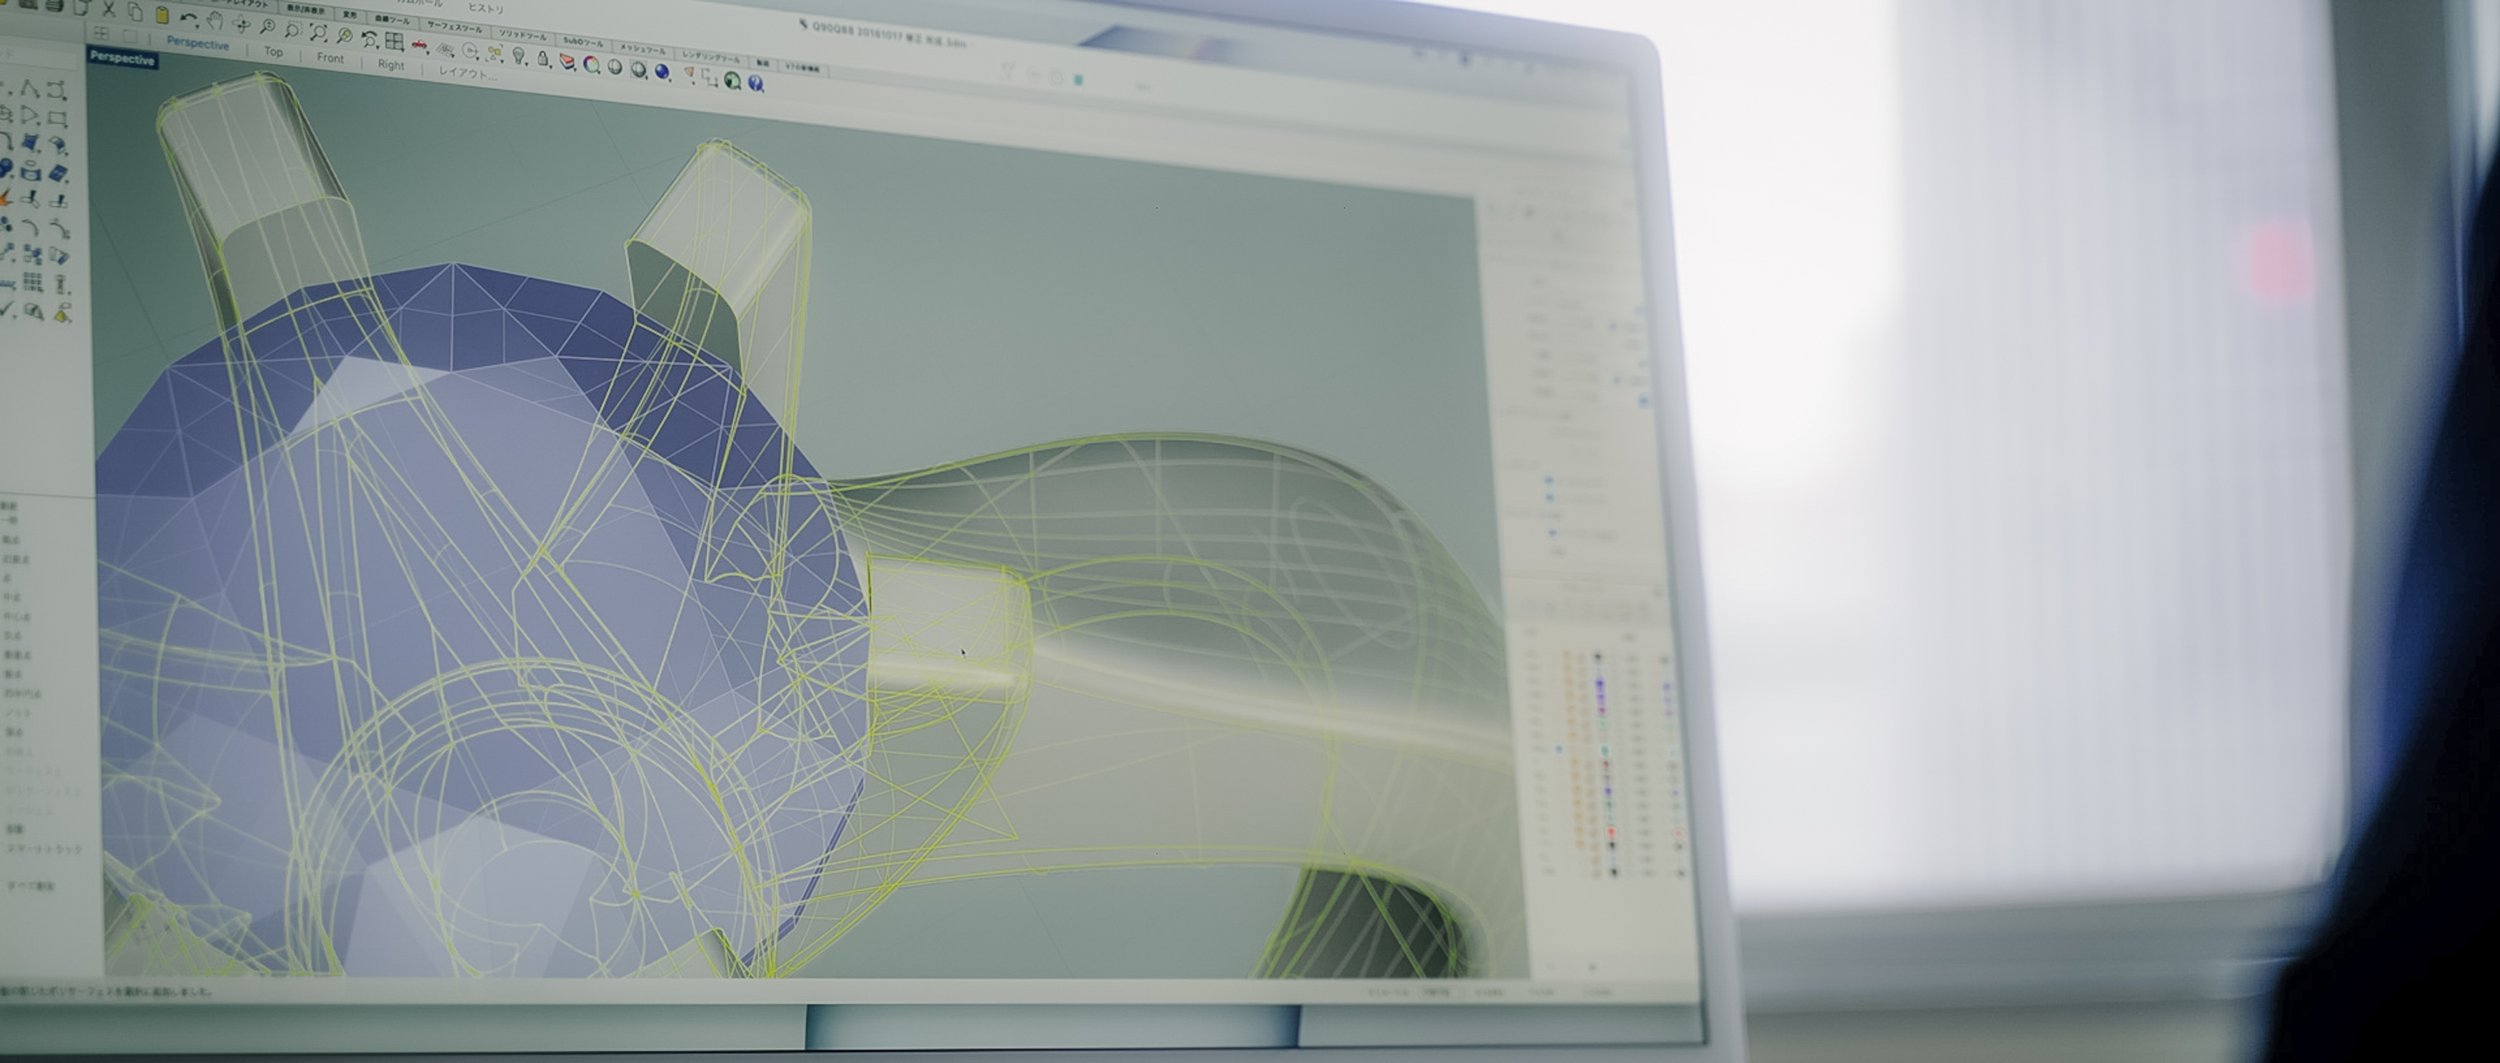Open the サーフェスツール toolbar tab
Screen dimensions: 2500x1063
454,27
